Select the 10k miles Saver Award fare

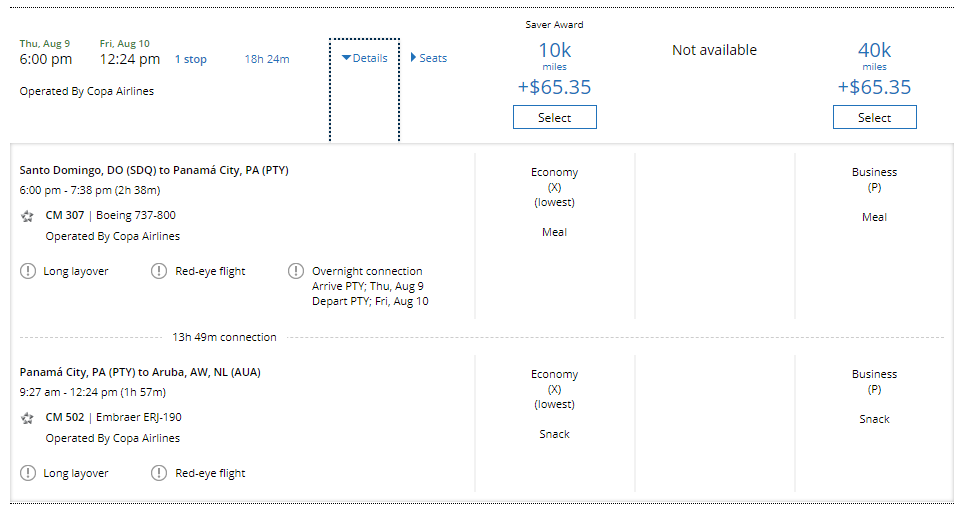pyautogui.click(x=554, y=118)
